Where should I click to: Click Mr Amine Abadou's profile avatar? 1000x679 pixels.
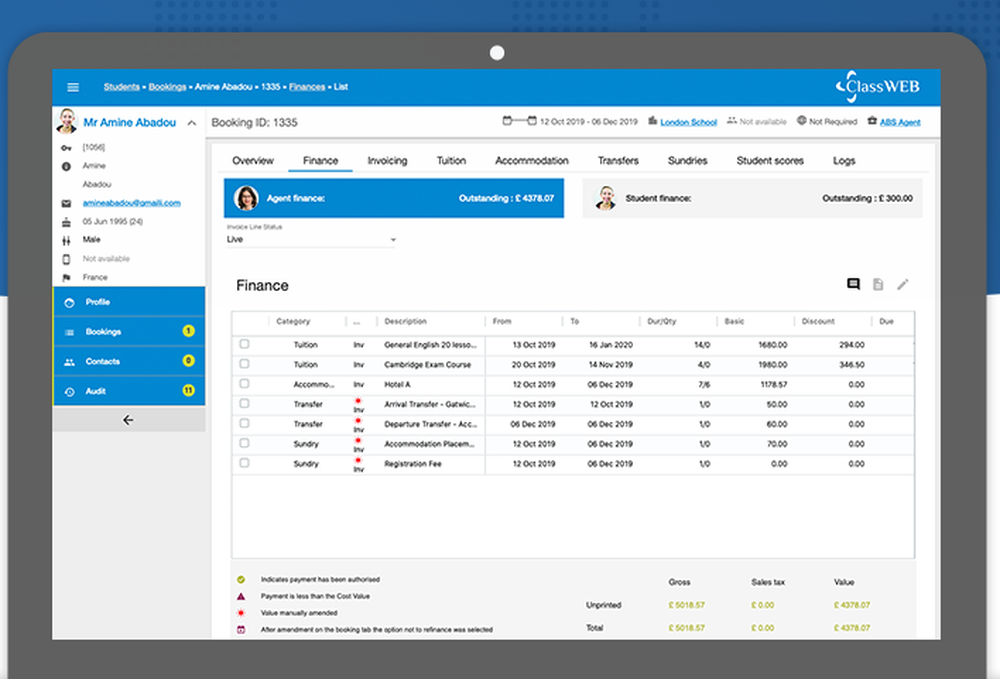[66, 121]
